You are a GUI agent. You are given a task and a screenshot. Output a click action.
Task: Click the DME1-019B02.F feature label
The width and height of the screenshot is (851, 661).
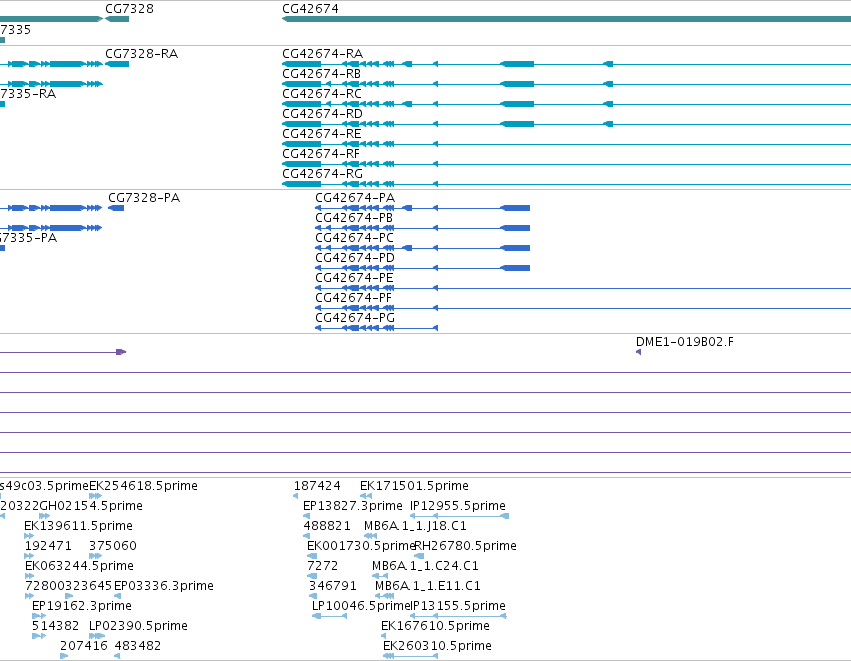pos(684,342)
